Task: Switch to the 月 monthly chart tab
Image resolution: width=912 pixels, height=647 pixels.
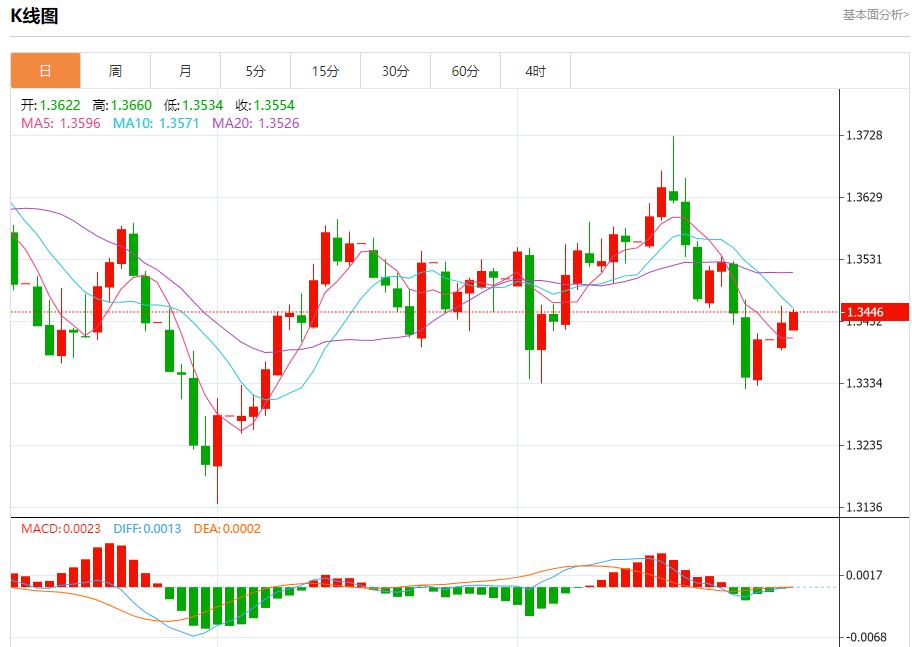Action: click(184, 70)
